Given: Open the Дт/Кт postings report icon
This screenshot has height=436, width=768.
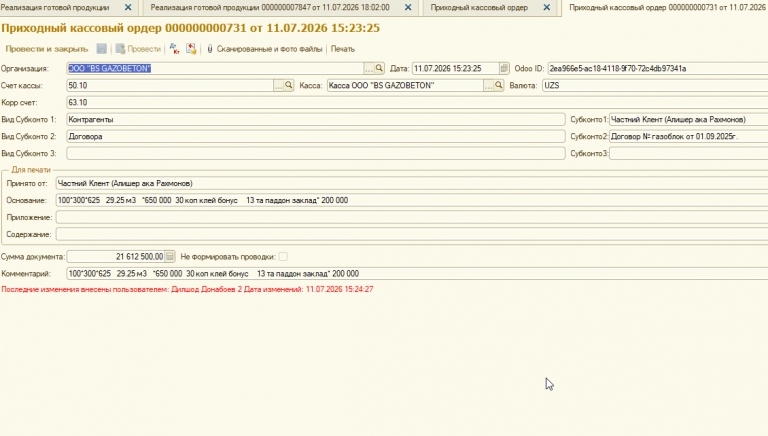Looking at the screenshot, I should 175,49.
